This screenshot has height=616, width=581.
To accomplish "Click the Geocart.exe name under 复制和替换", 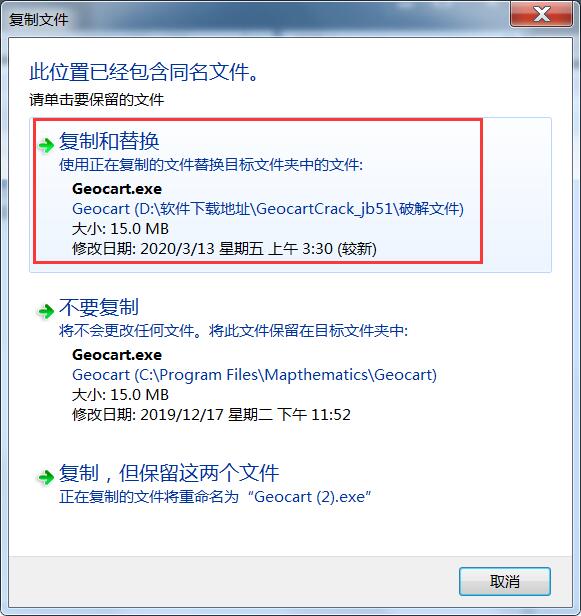I will (117, 189).
